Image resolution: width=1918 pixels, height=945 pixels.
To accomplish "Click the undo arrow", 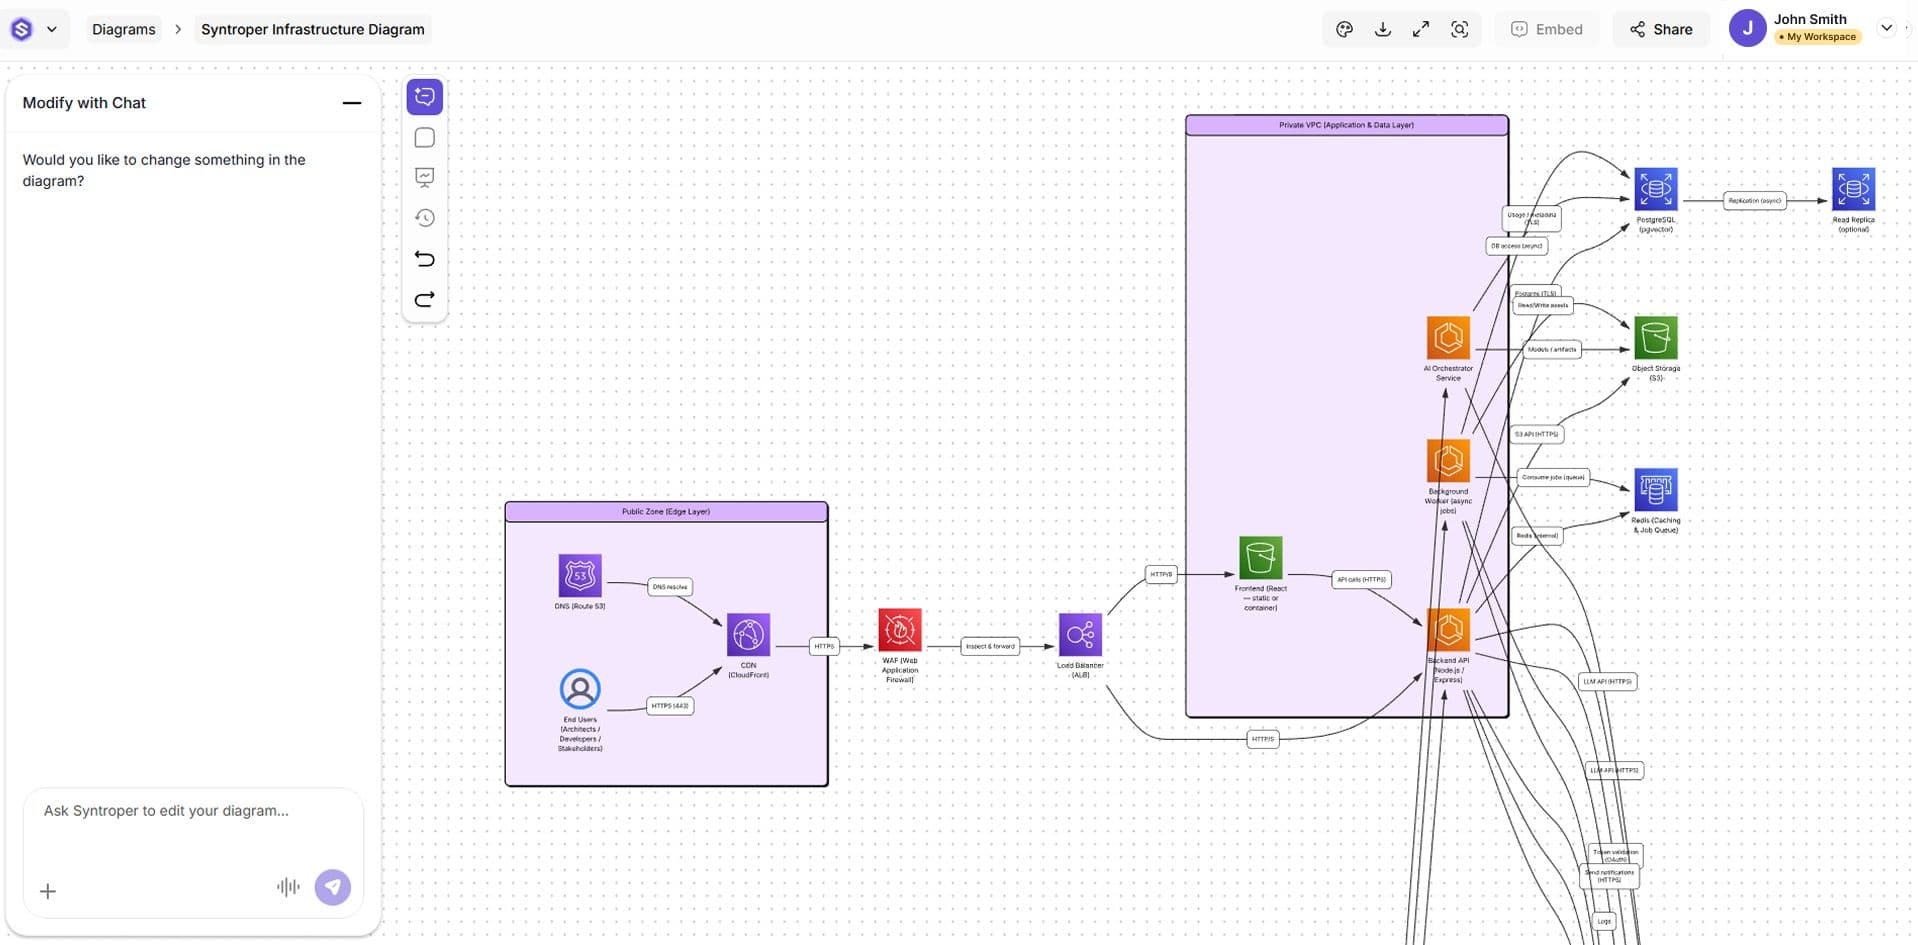I will click(424, 259).
